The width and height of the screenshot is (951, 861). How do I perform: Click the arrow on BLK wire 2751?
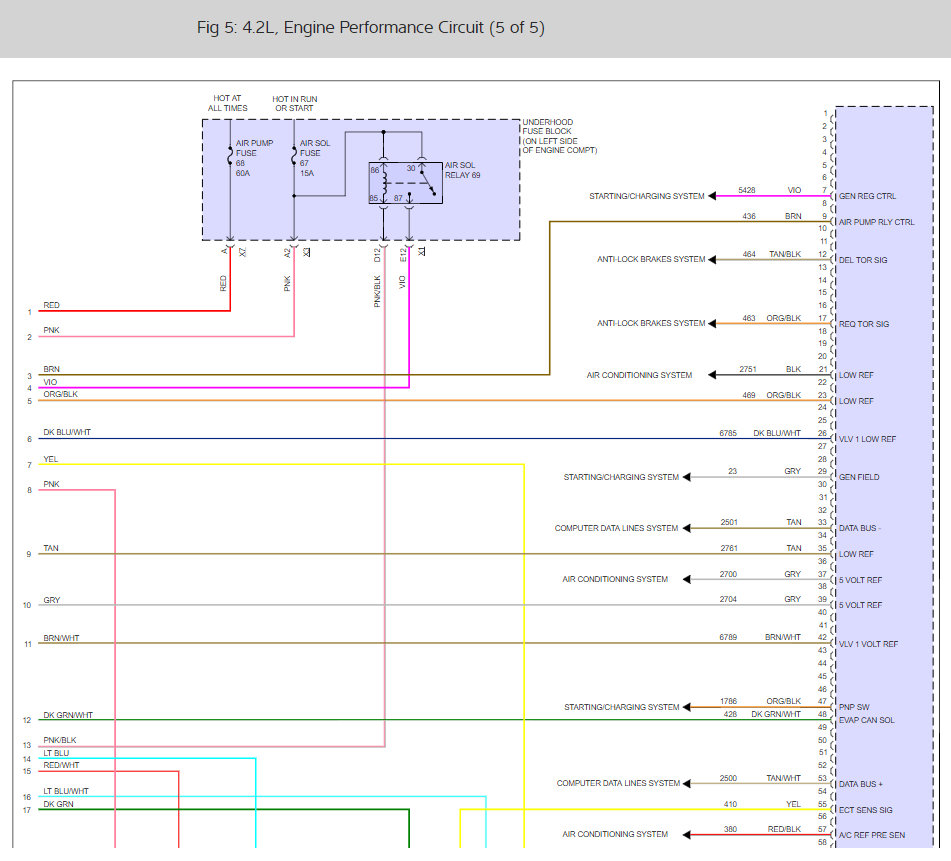[x=713, y=375]
